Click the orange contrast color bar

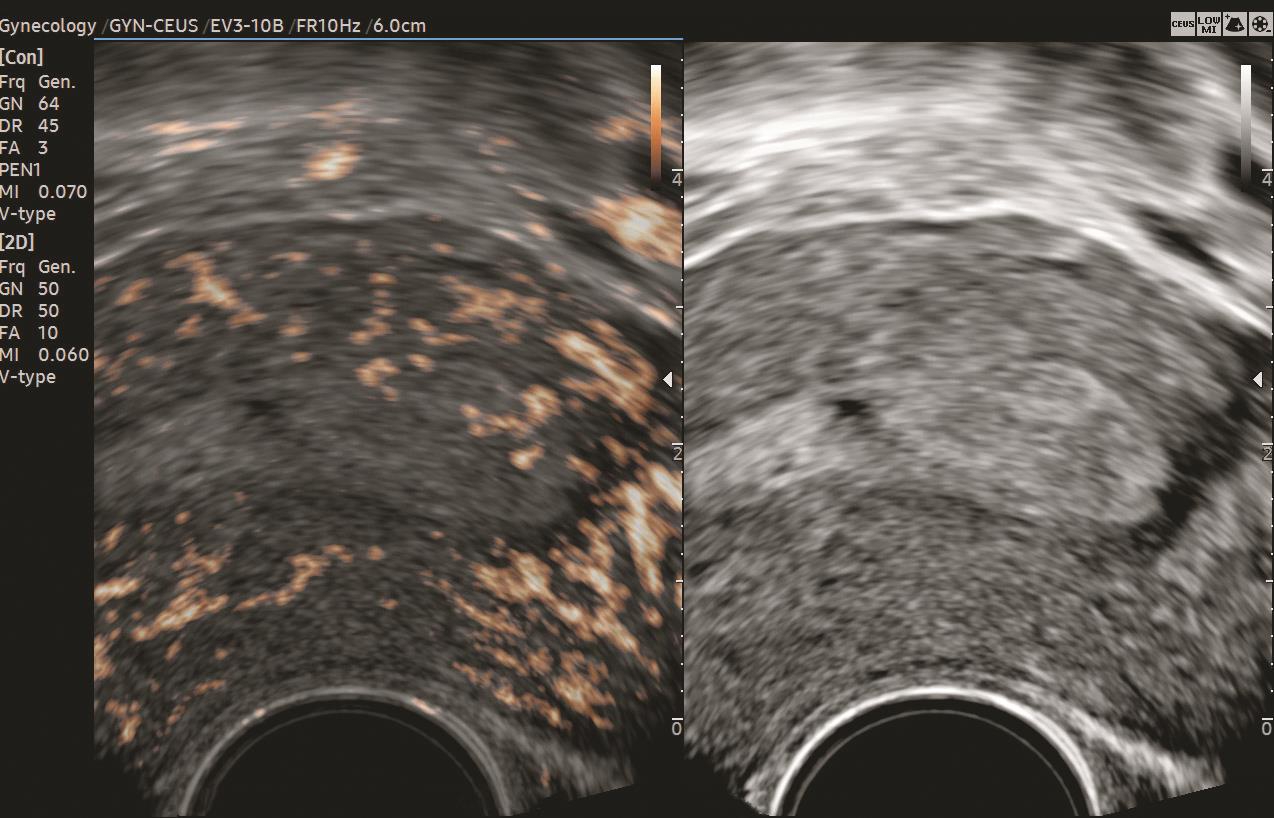pyautogui.click(x=656, y=126)
